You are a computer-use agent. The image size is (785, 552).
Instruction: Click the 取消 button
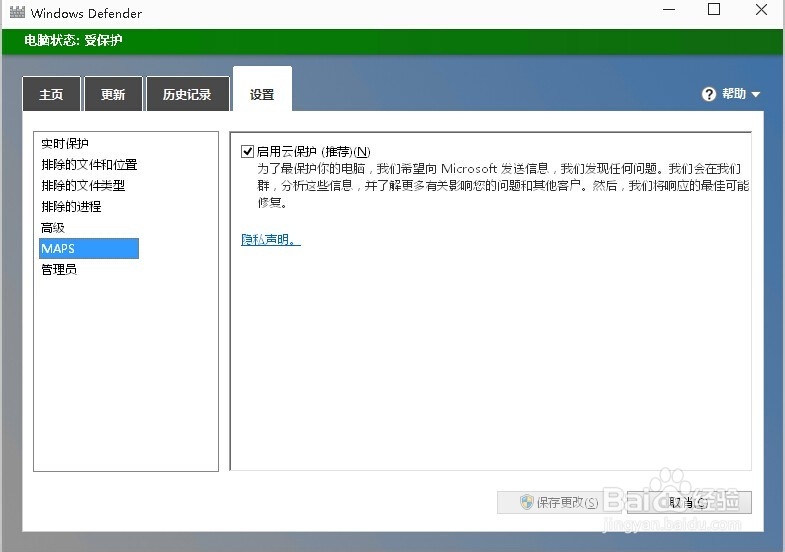click(689, 502)
